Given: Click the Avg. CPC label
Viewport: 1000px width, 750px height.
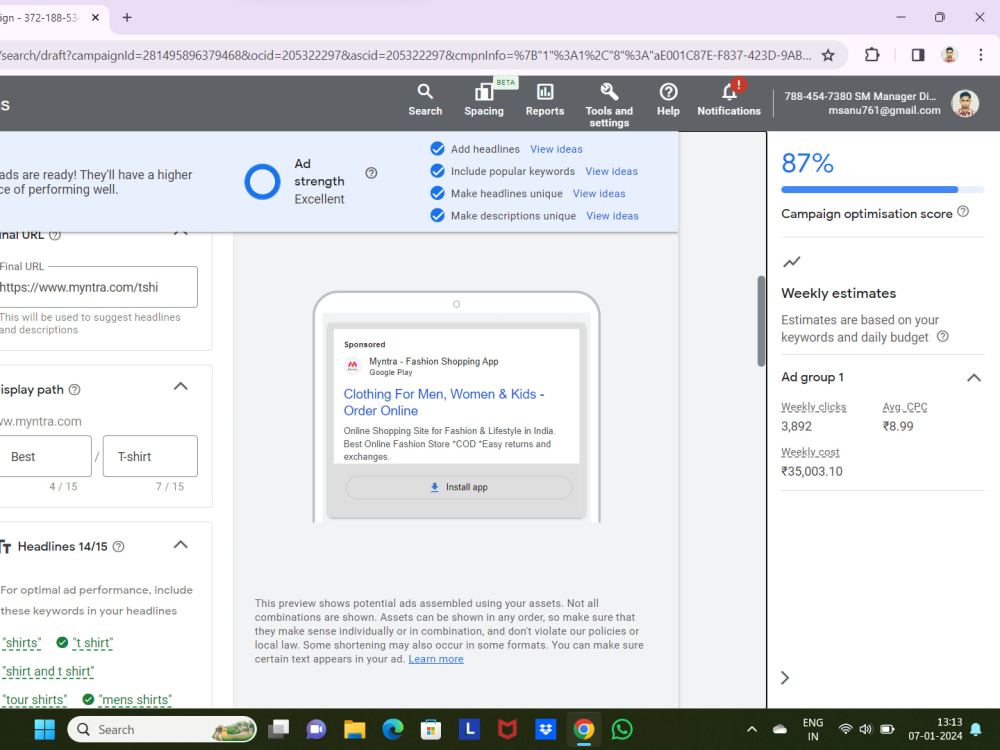Looking at the screenshot, I should [x=904, y=407].
